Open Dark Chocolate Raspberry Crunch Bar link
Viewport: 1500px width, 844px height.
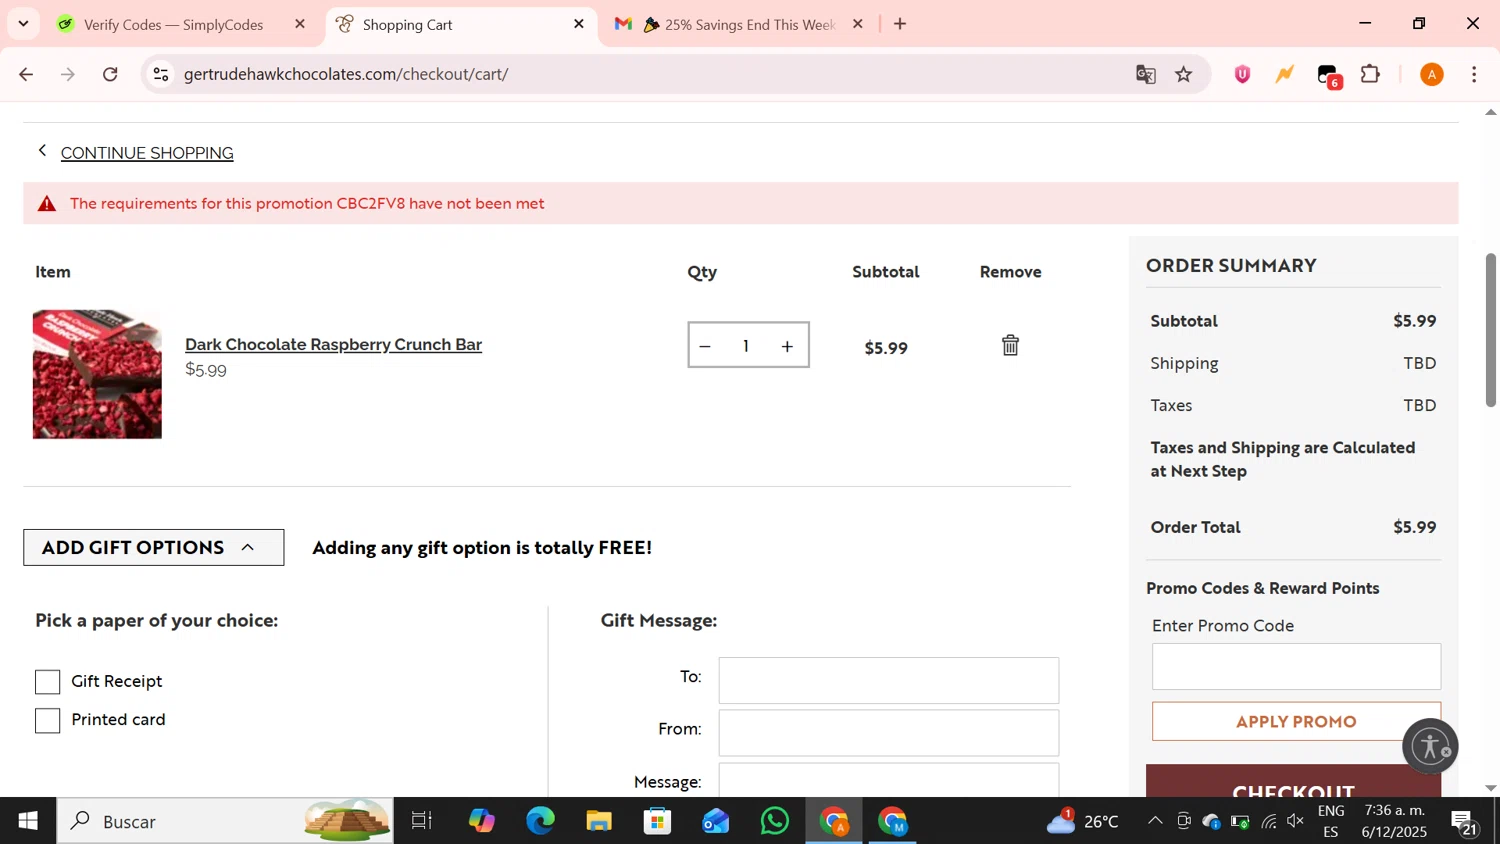[x=333, y=344]
